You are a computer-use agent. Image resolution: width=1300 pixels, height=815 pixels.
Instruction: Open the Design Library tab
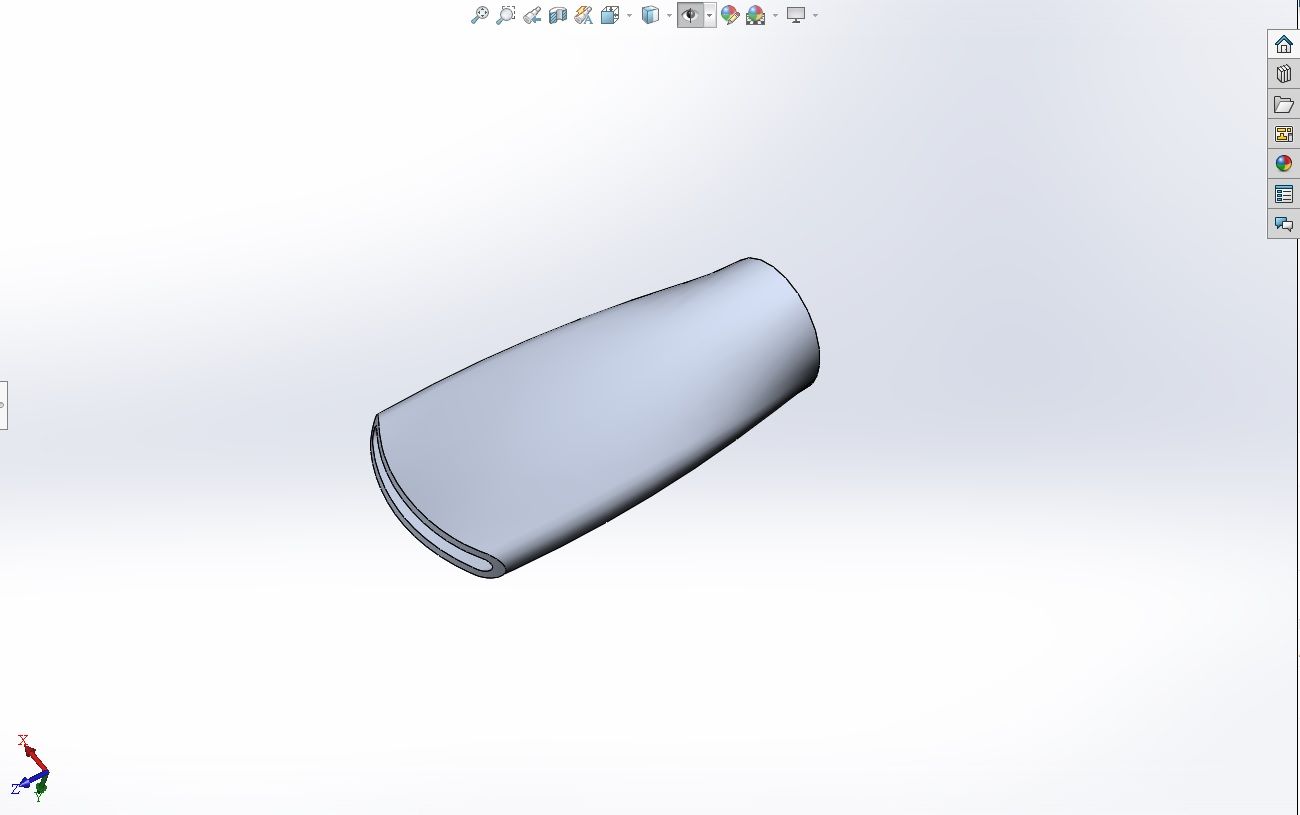pos(1284,74)
